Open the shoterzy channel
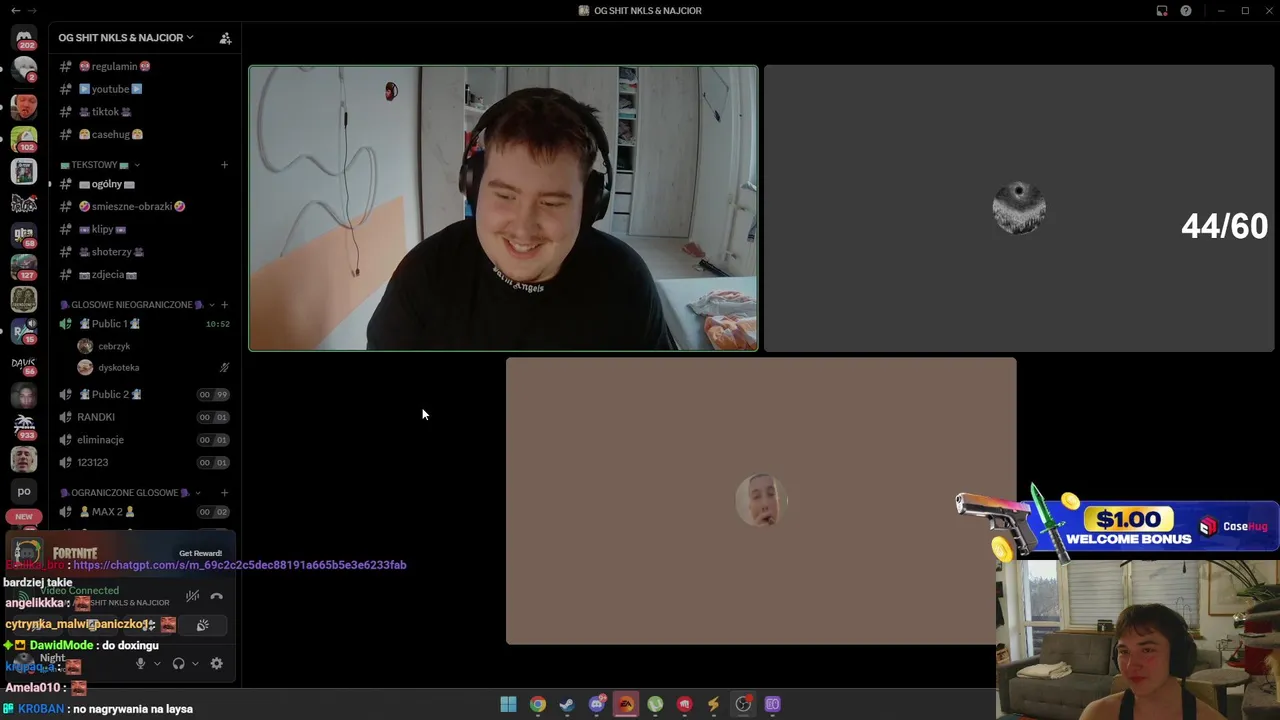 tap(144, 252)
